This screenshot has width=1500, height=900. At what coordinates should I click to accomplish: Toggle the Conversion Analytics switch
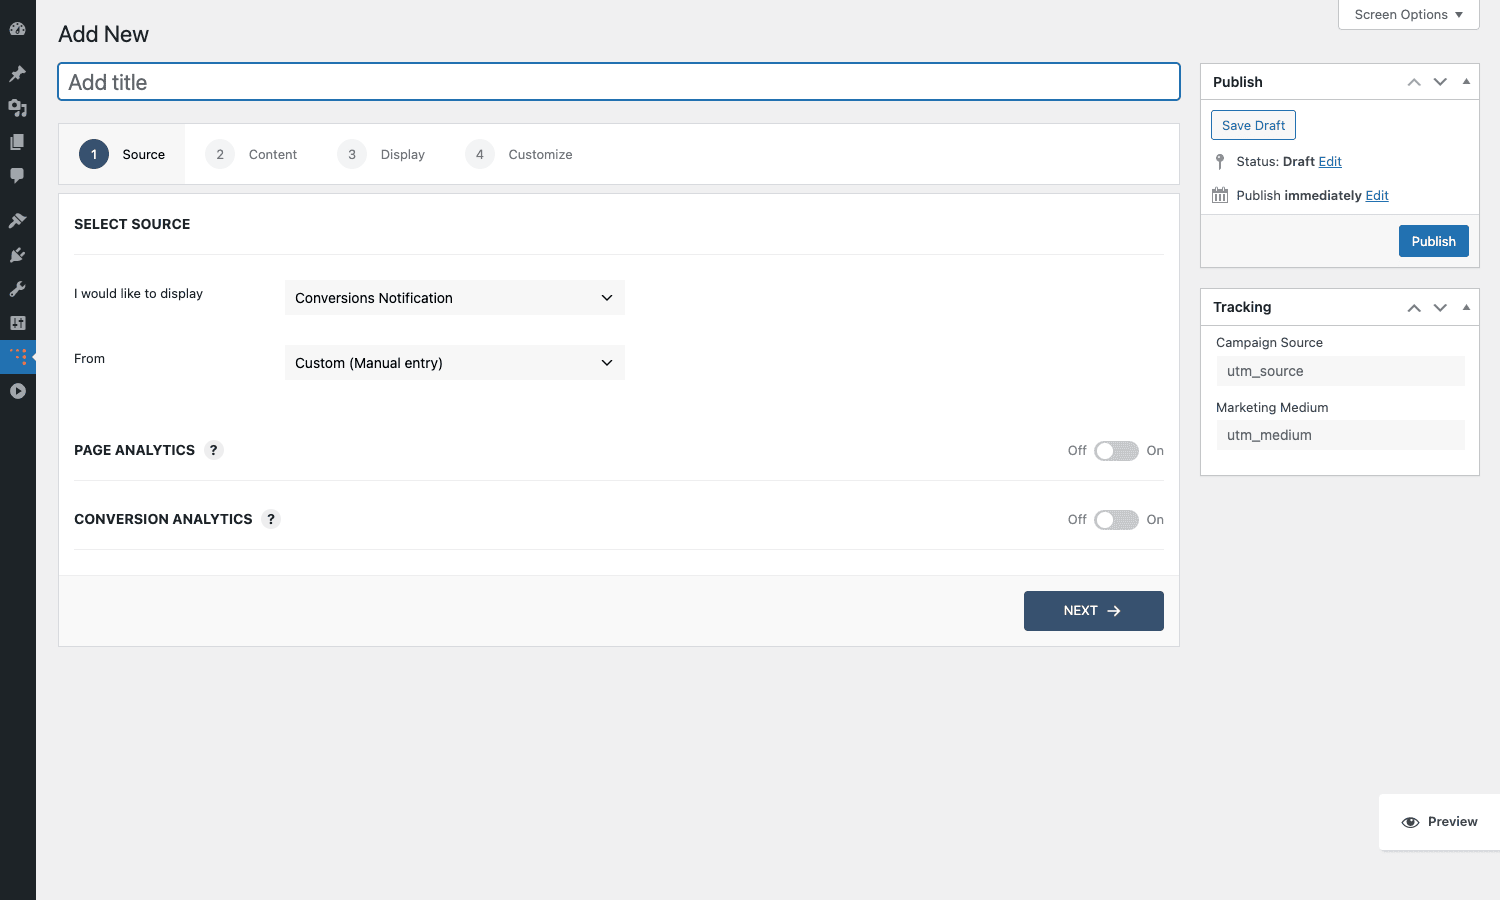pyautogui.click(x=1116, y=520)
